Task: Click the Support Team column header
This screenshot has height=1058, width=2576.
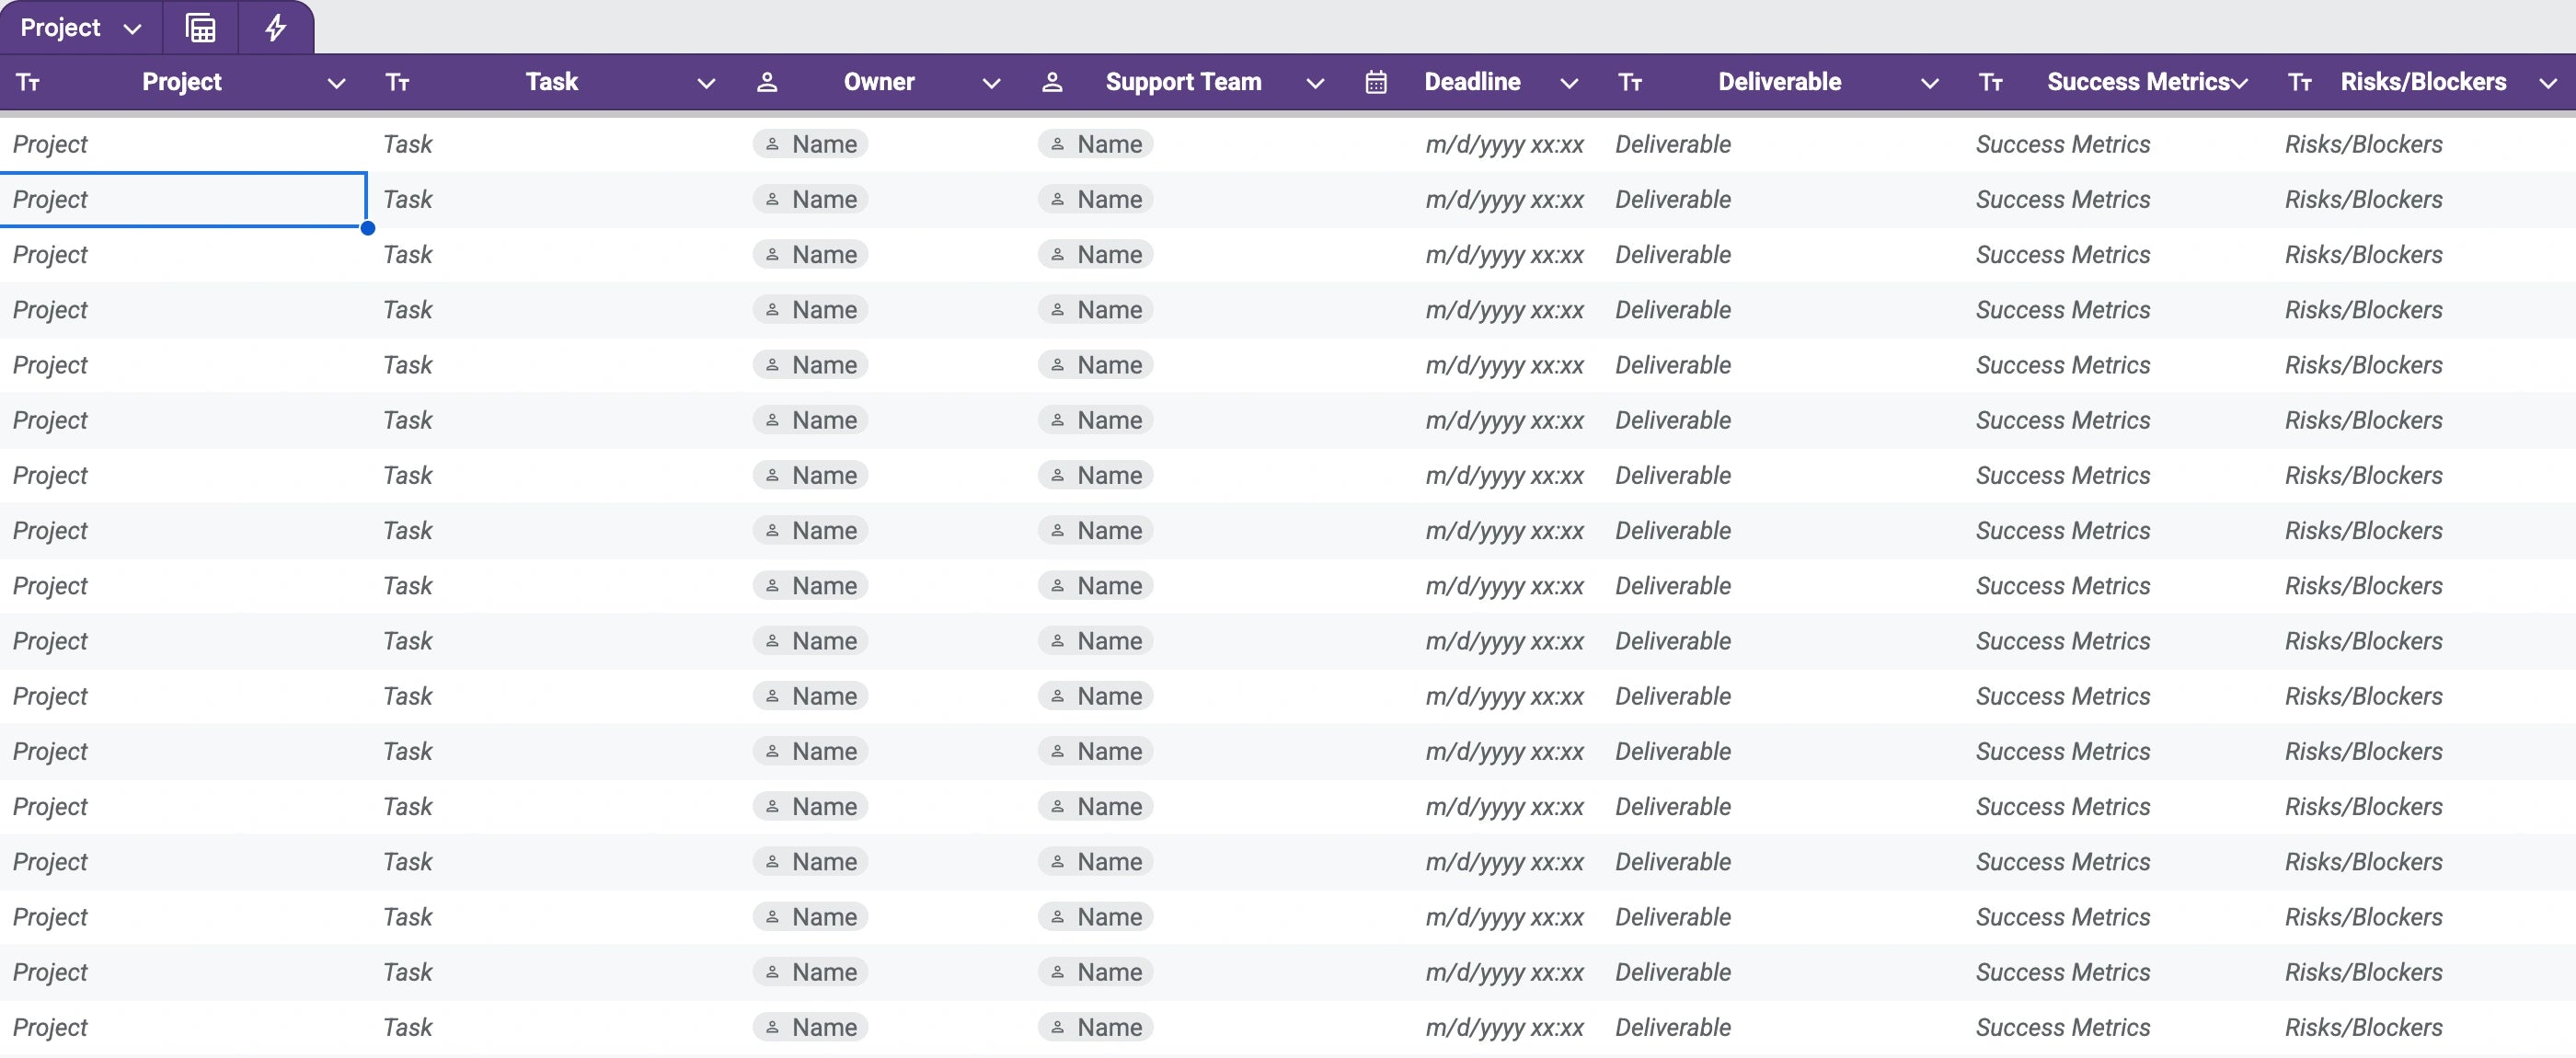Action: [x=1182, y=82]
